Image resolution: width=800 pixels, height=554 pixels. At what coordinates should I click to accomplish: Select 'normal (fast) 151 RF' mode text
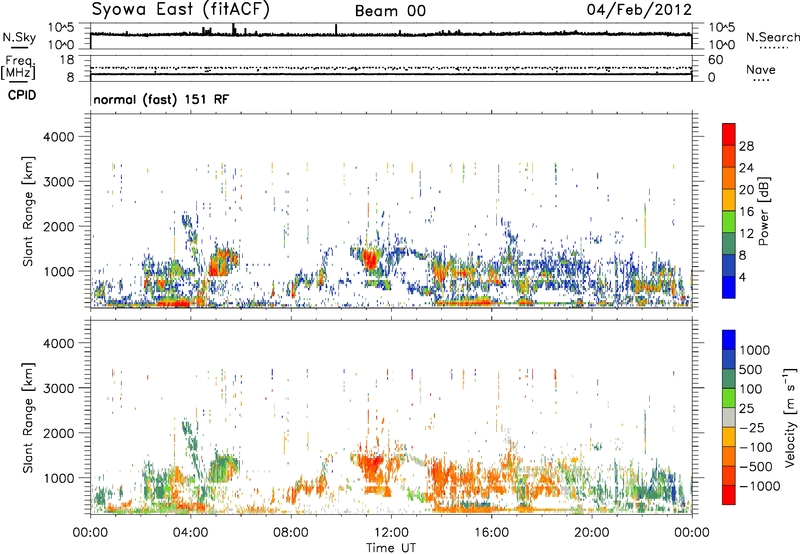point(161,99)
